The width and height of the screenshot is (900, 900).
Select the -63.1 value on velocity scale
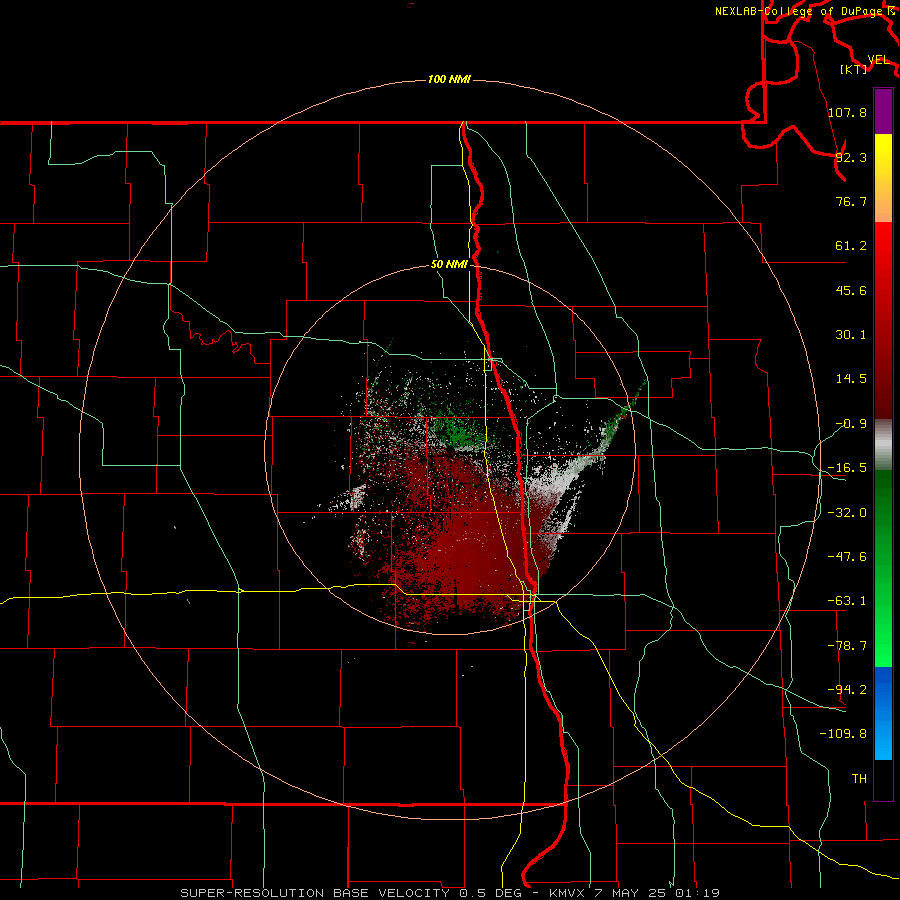pos(847,601)
